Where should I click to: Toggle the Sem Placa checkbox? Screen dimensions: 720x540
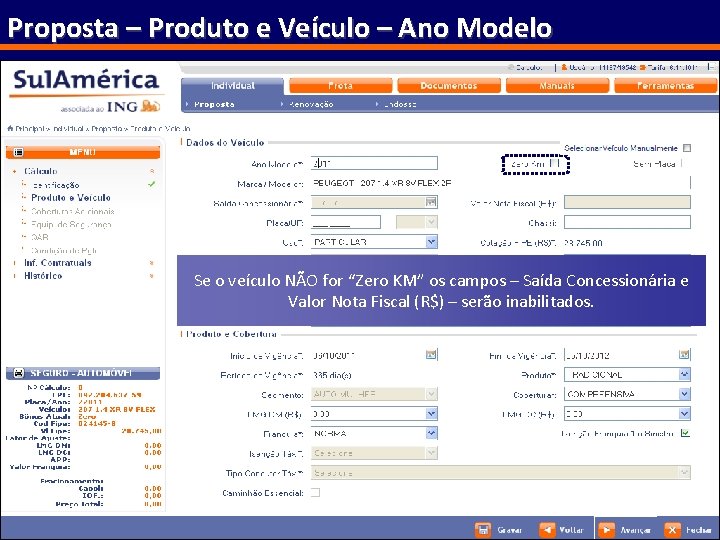click(x=682, y=163)
